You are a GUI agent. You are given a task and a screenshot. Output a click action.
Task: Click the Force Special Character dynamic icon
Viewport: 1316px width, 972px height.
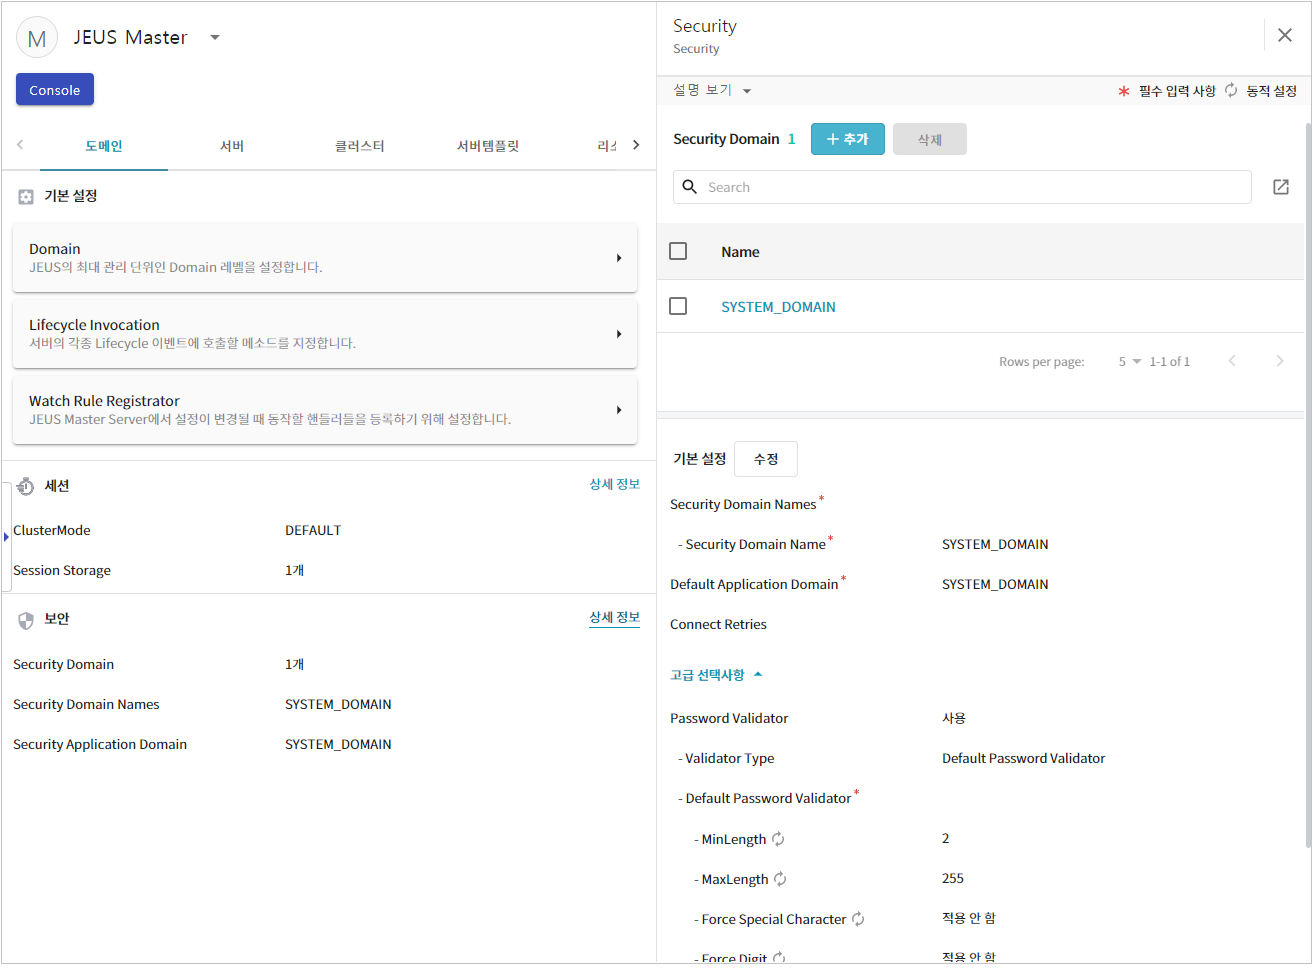[x=858, y=919]
